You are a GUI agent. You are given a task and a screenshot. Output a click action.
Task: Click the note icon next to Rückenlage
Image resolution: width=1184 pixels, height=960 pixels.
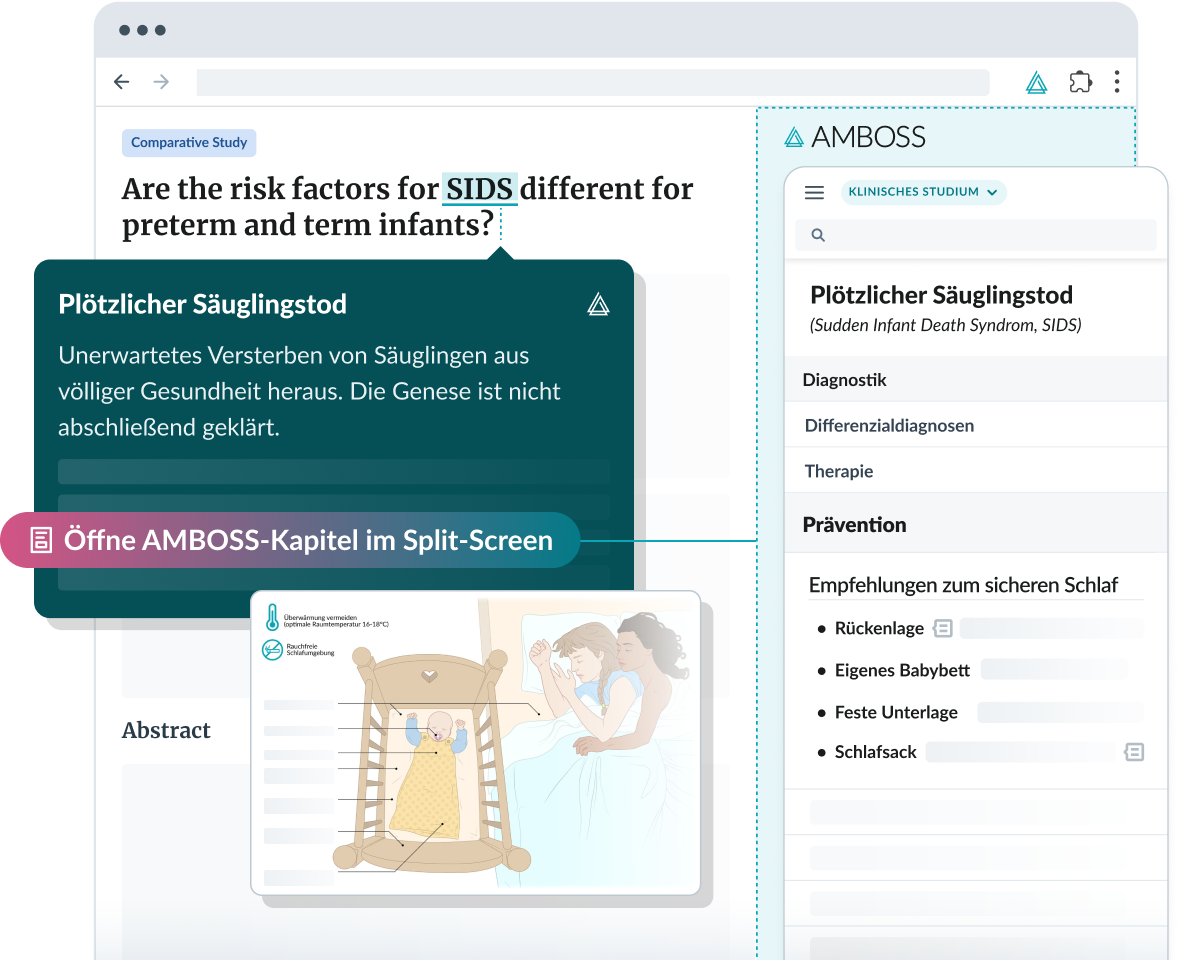[942, 628]
